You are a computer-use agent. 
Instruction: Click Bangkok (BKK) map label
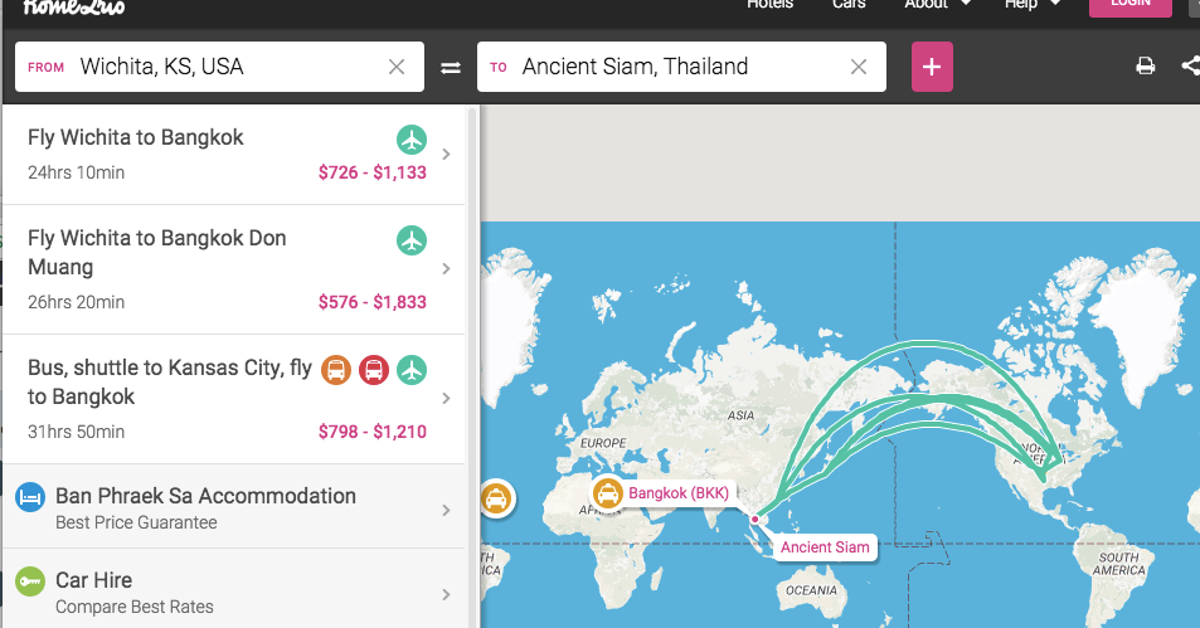[x=679, y=493]
